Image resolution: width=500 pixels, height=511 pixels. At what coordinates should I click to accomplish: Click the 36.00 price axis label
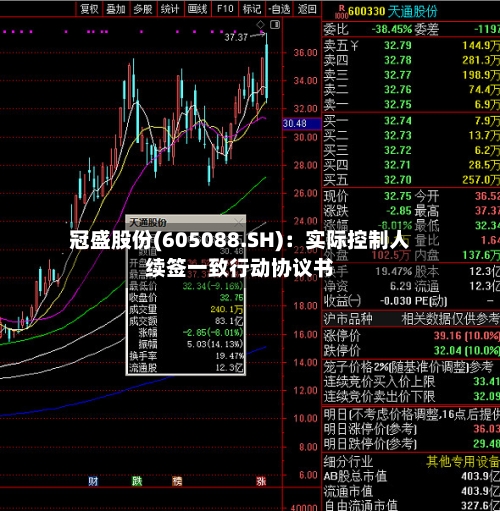pos(305,53)
